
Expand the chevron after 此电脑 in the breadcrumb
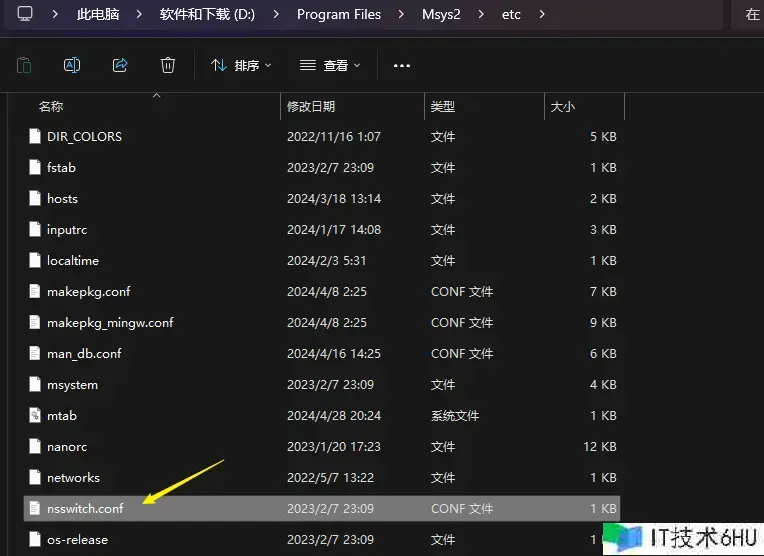pyautogui.click(x=139, y=14)
